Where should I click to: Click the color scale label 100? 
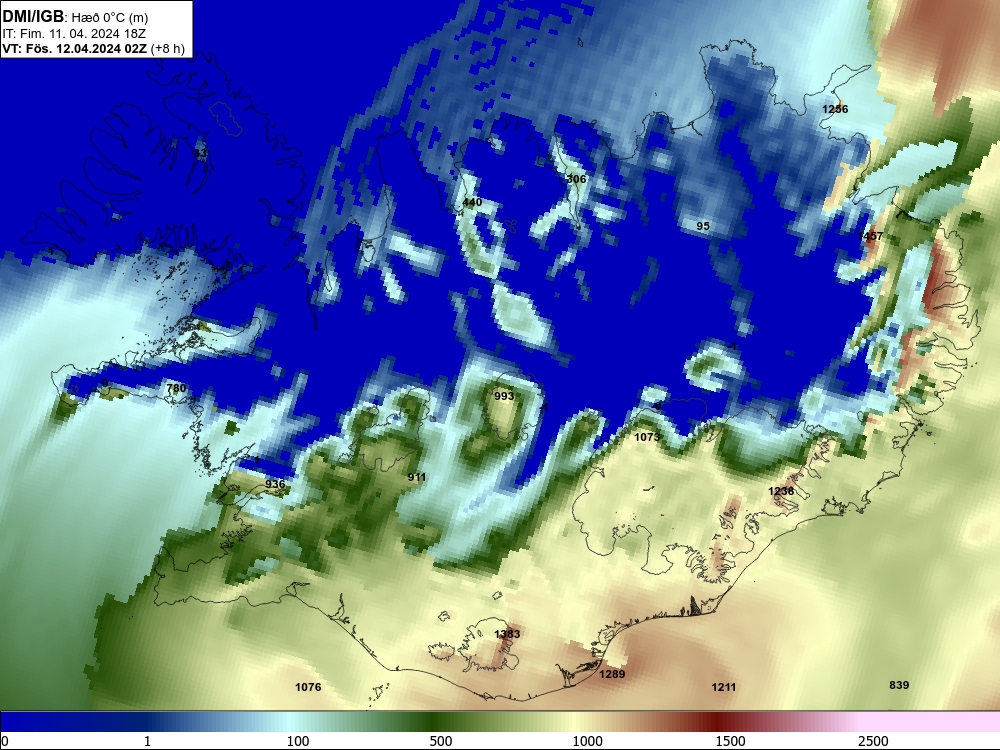coord(298,741)
